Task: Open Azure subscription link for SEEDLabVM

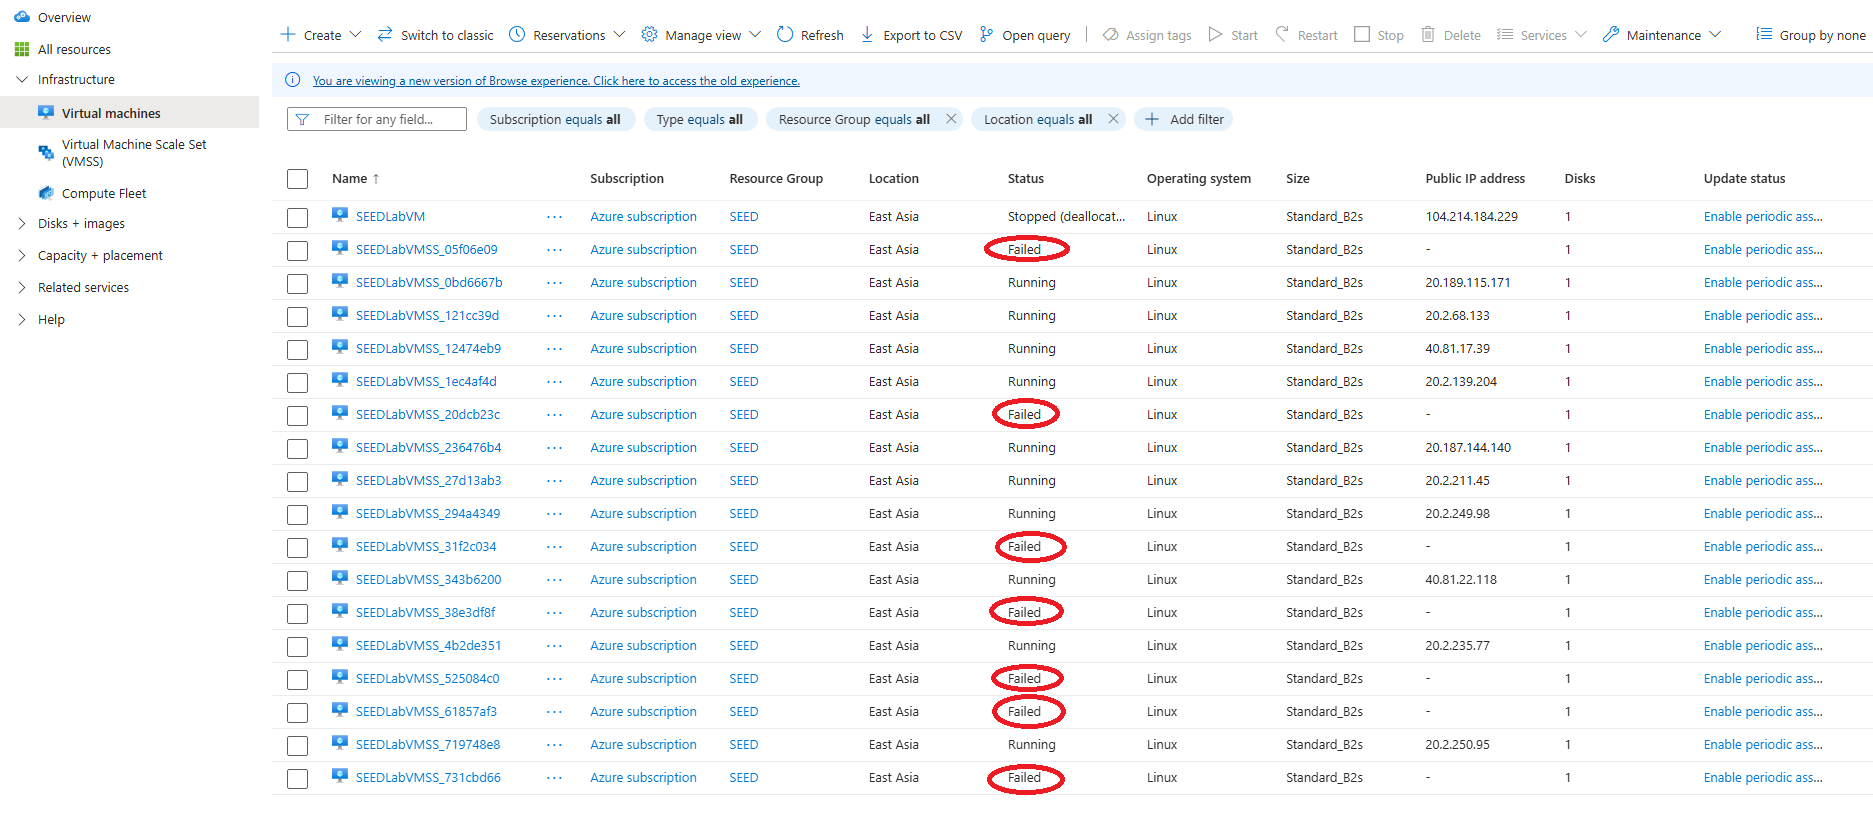Action: point(643,217)
